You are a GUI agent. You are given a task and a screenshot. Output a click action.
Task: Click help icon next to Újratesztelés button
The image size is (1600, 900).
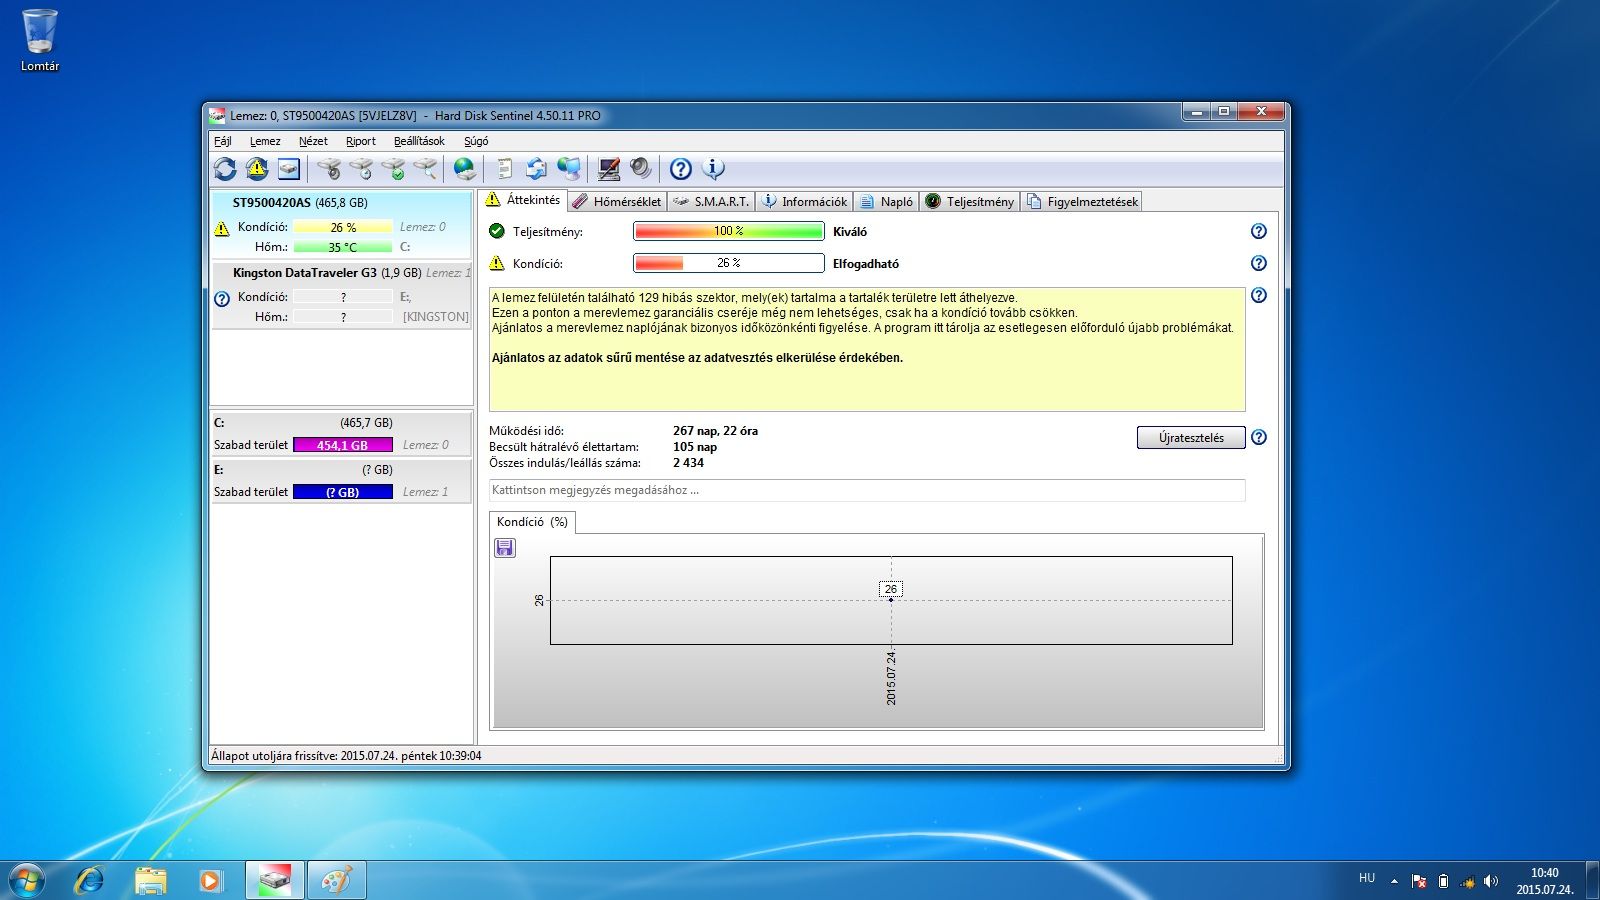point(1259,437)
